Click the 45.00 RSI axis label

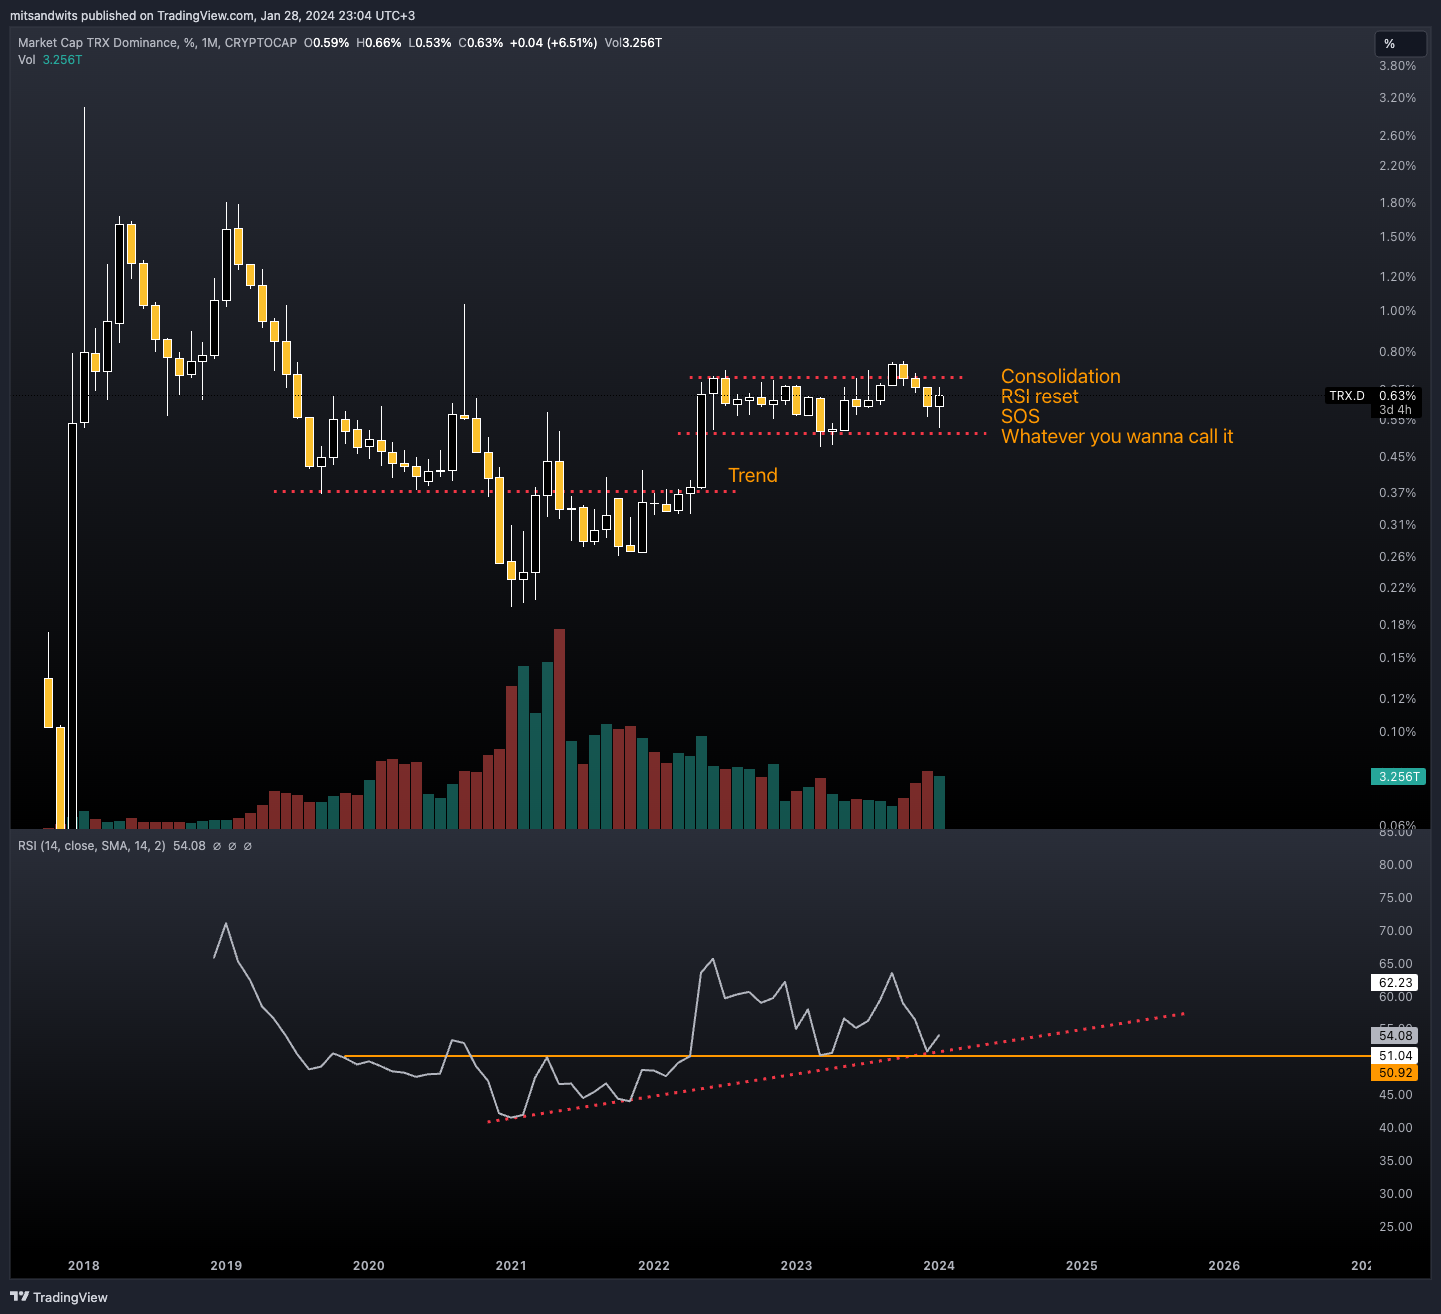(x=1396, y=1095)
